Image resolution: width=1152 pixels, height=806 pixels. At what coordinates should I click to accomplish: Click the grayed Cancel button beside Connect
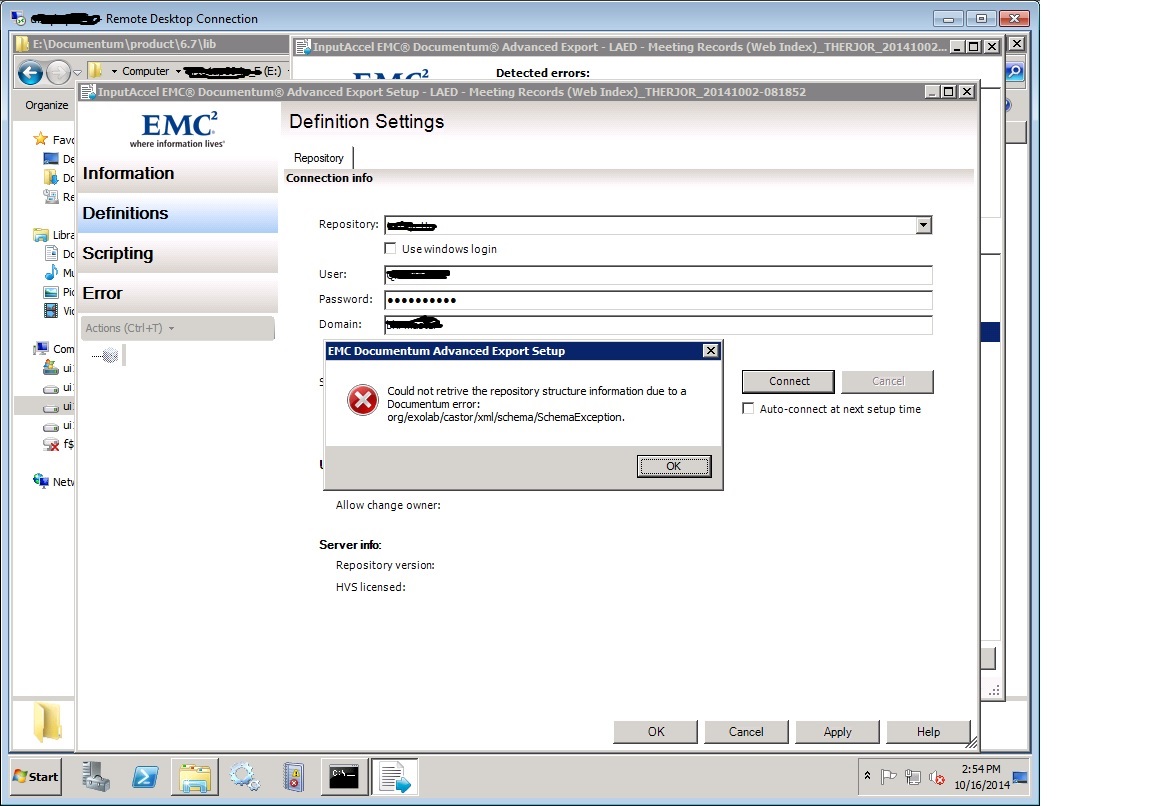coord(888,381)
